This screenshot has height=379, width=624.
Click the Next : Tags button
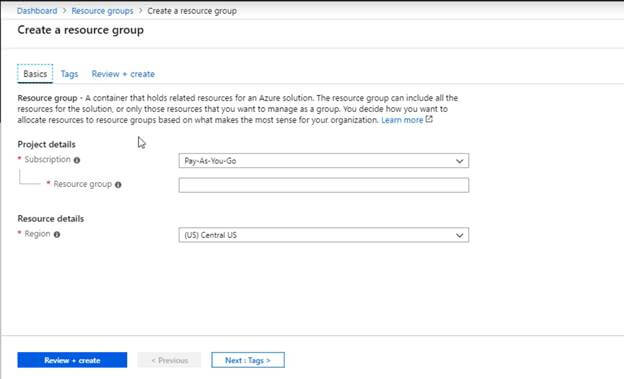coord(248,360)
